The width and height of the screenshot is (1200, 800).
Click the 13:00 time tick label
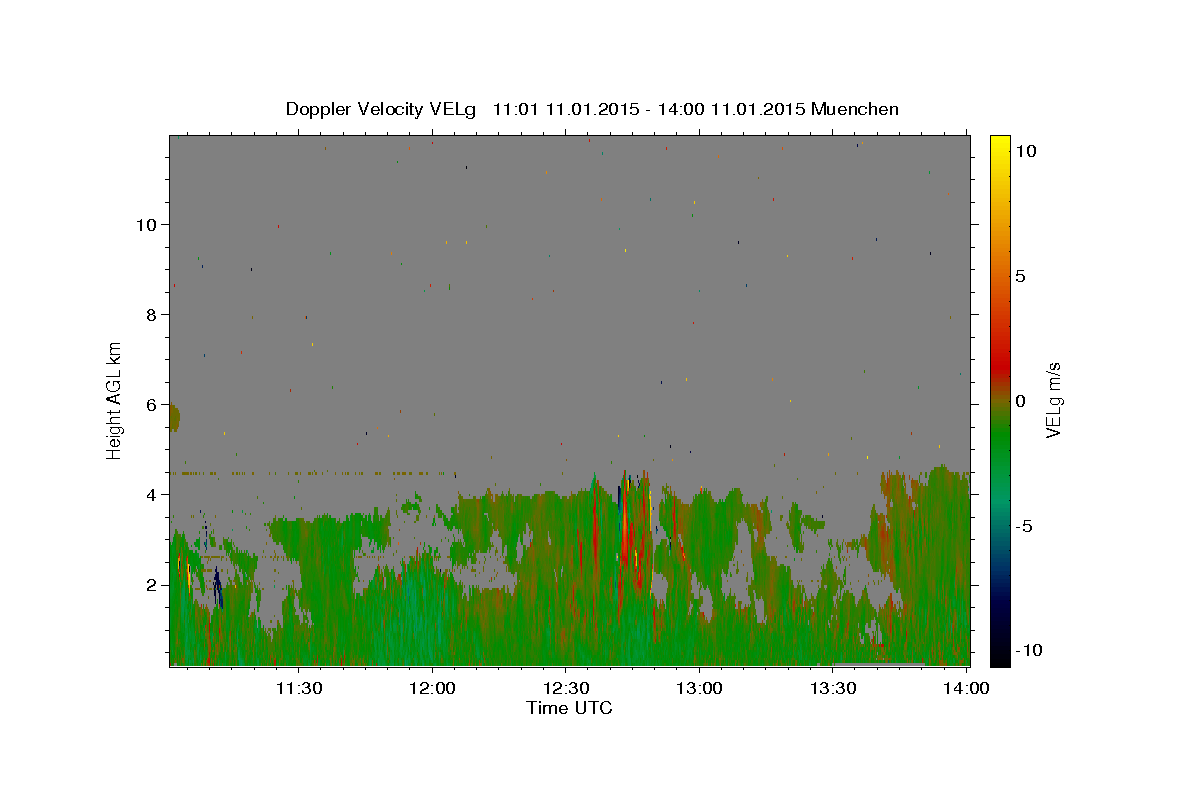(x=699, y=688)
